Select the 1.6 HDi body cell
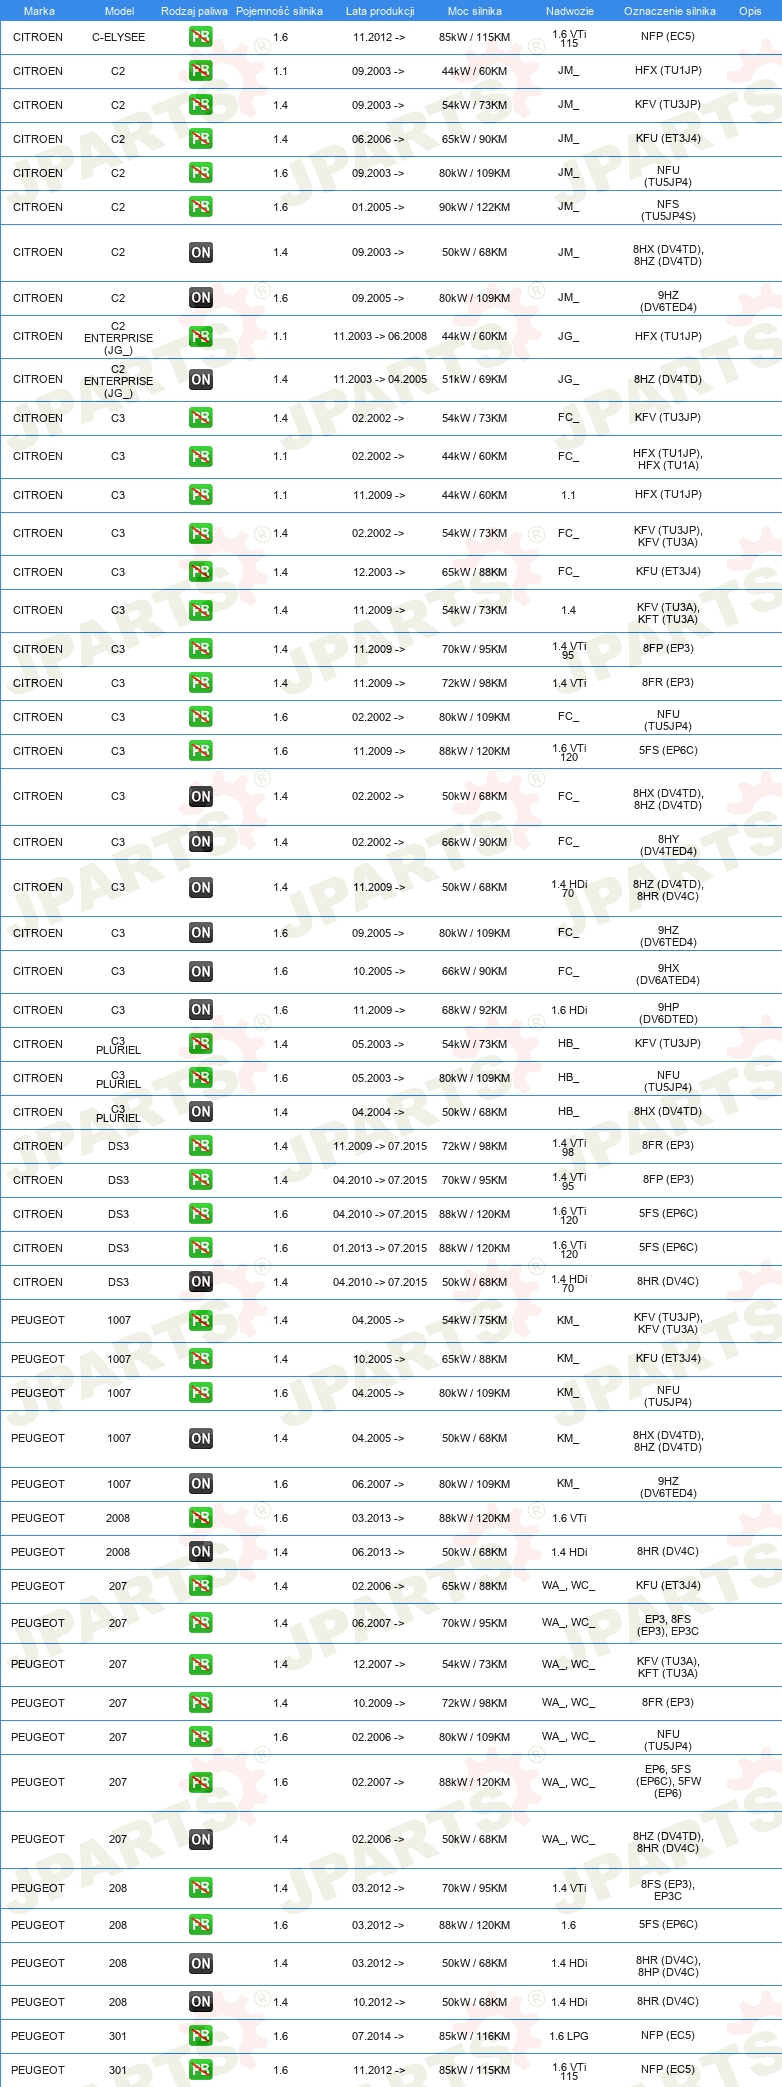 coord(569,1010)
